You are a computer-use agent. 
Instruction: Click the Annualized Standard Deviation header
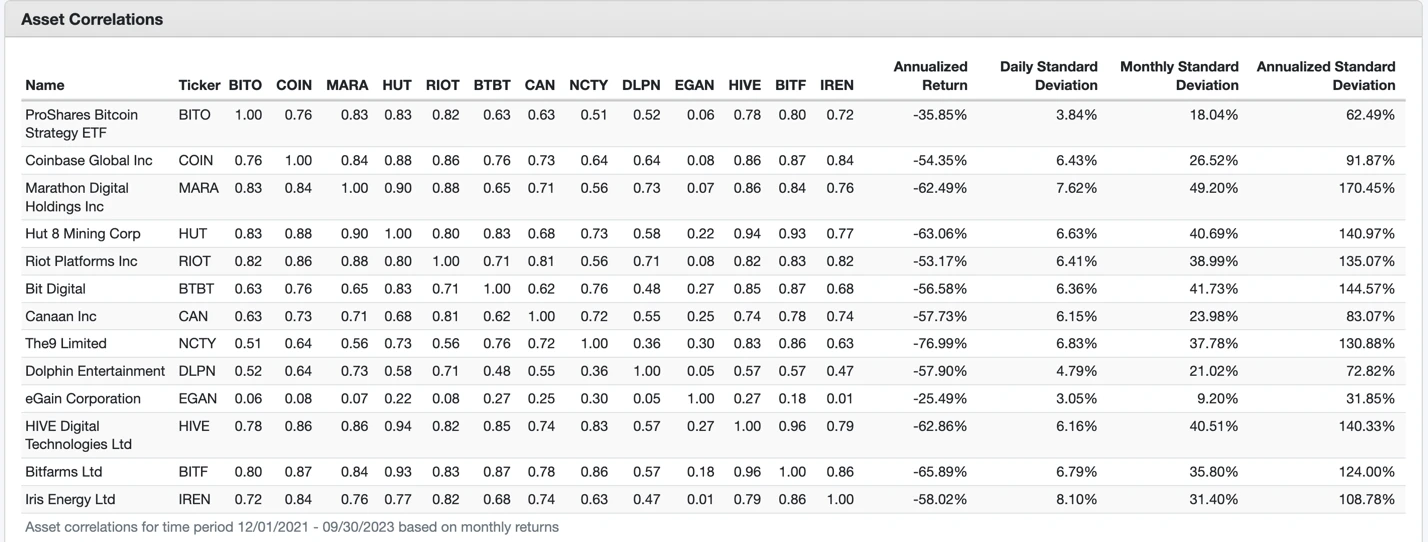[1325, 76]
